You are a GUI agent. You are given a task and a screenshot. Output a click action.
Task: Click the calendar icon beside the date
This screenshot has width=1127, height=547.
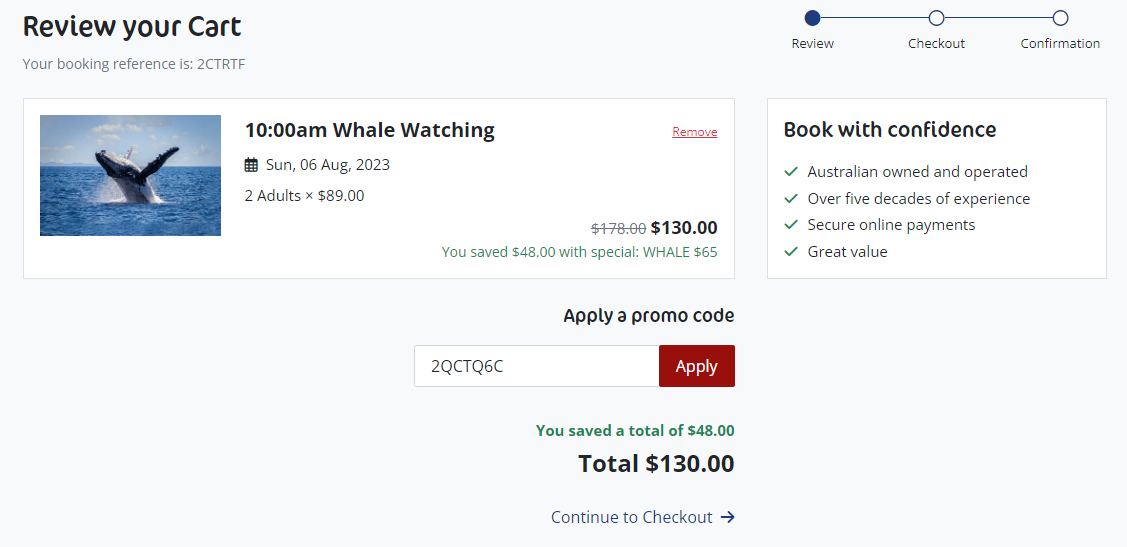pyautogui.click(x=251, y=165)
